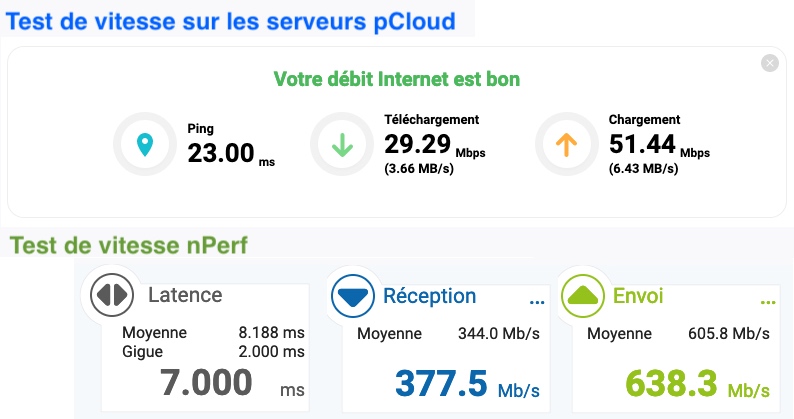Click the blue Réception down-triangle icon

point(352,295)
